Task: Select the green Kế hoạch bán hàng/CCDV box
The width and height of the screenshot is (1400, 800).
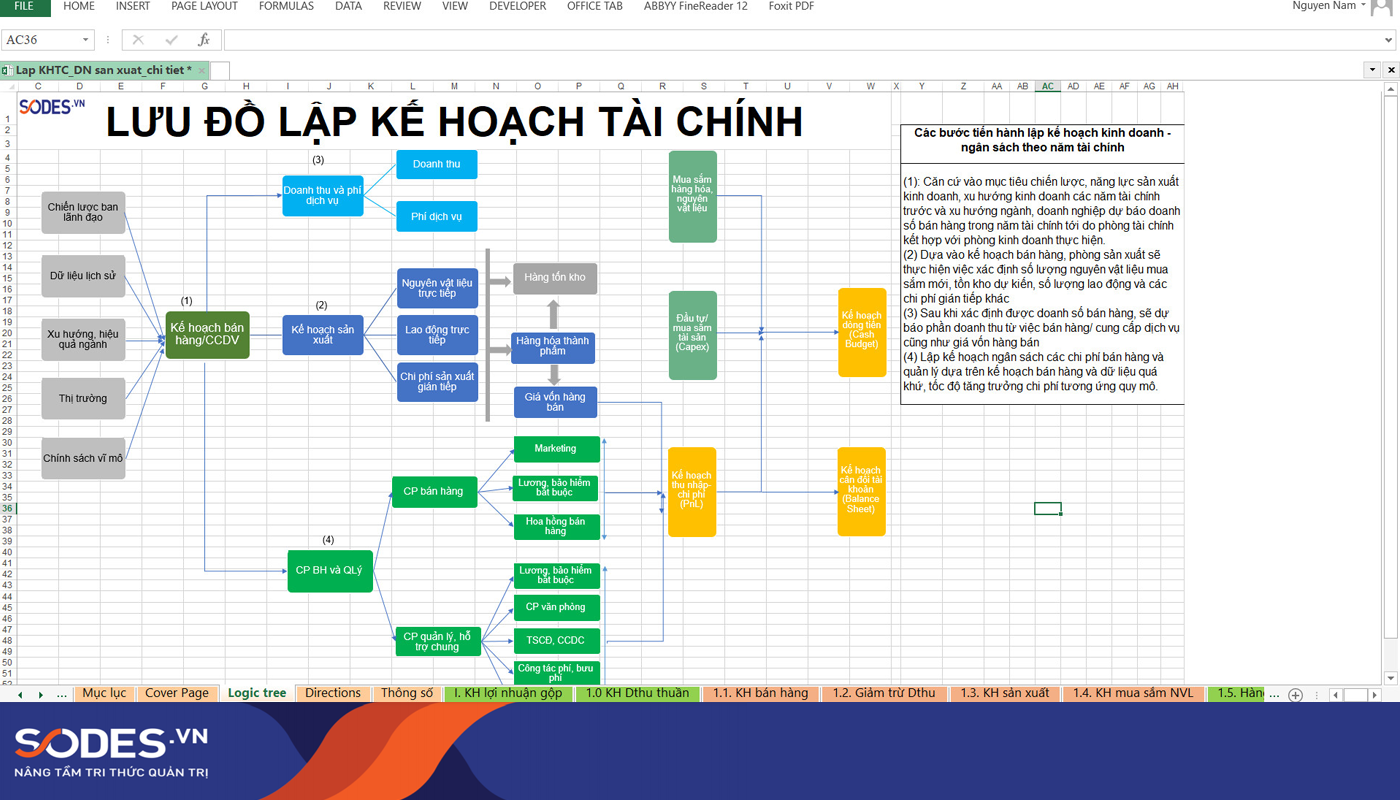Action: [207, 335]
